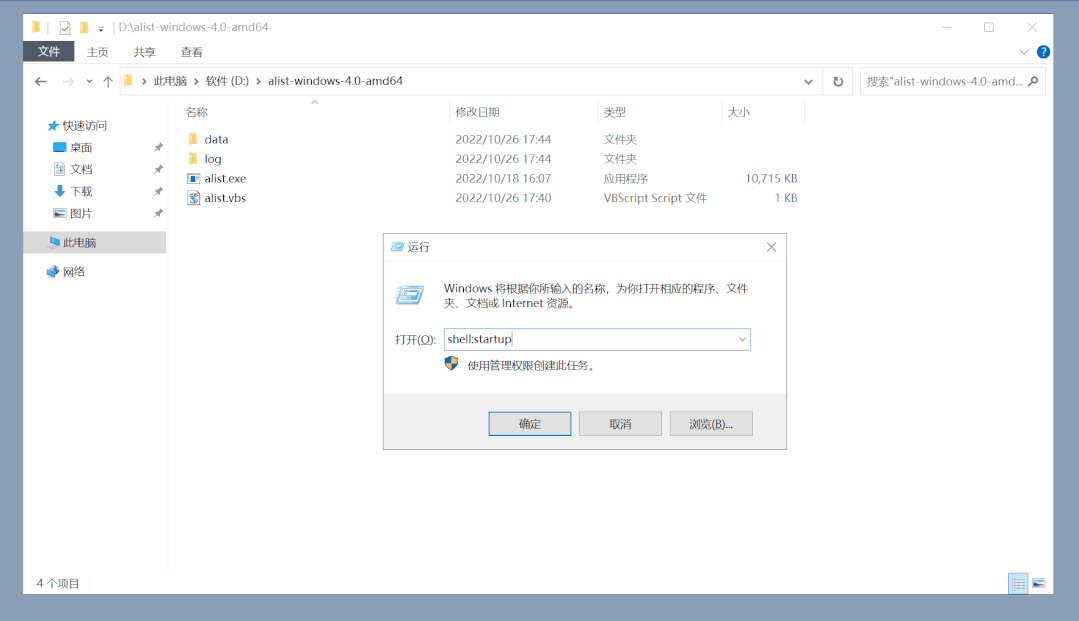Click the pin icon beside 文档
The height and width of the screenshot is (621, 1079).
(158, 169)
